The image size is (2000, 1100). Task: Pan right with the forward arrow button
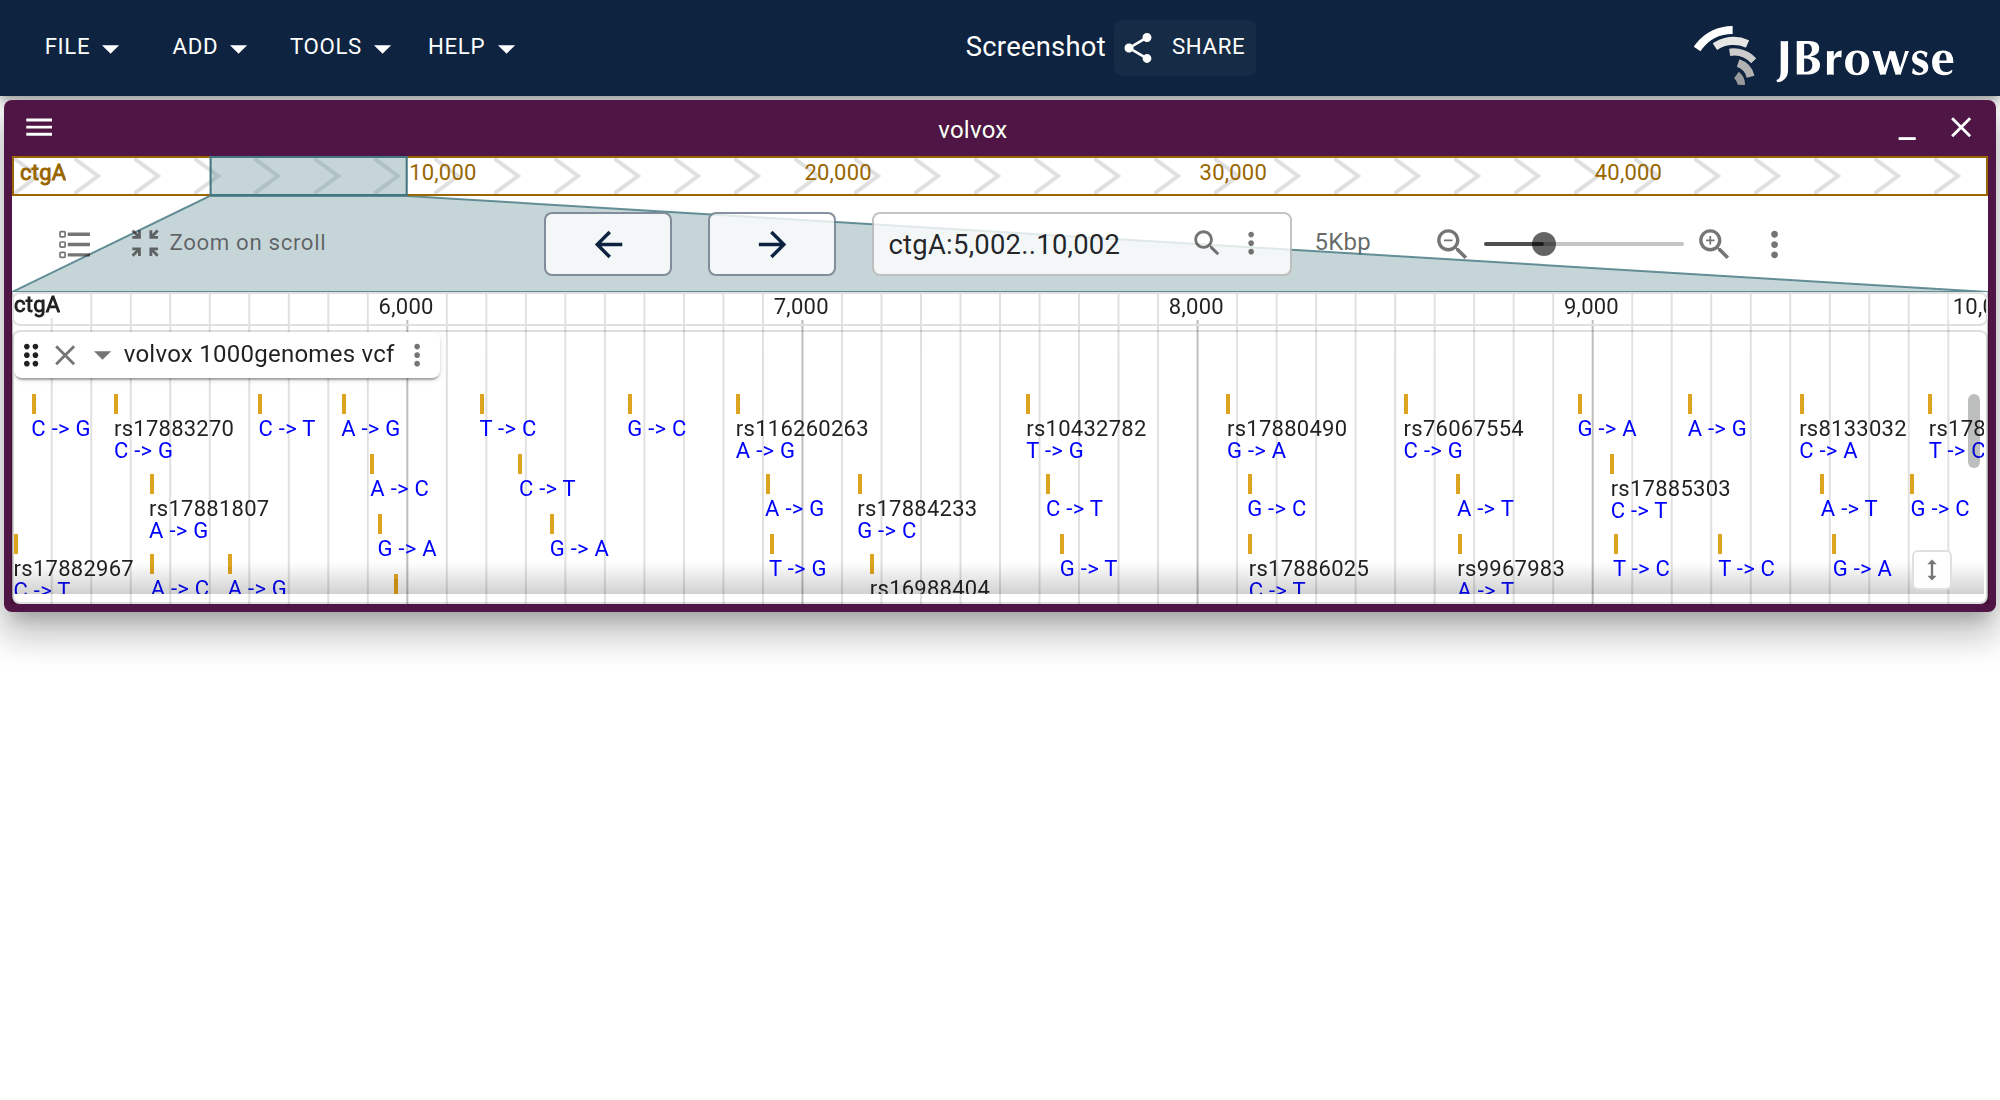(x=772, y=244)
